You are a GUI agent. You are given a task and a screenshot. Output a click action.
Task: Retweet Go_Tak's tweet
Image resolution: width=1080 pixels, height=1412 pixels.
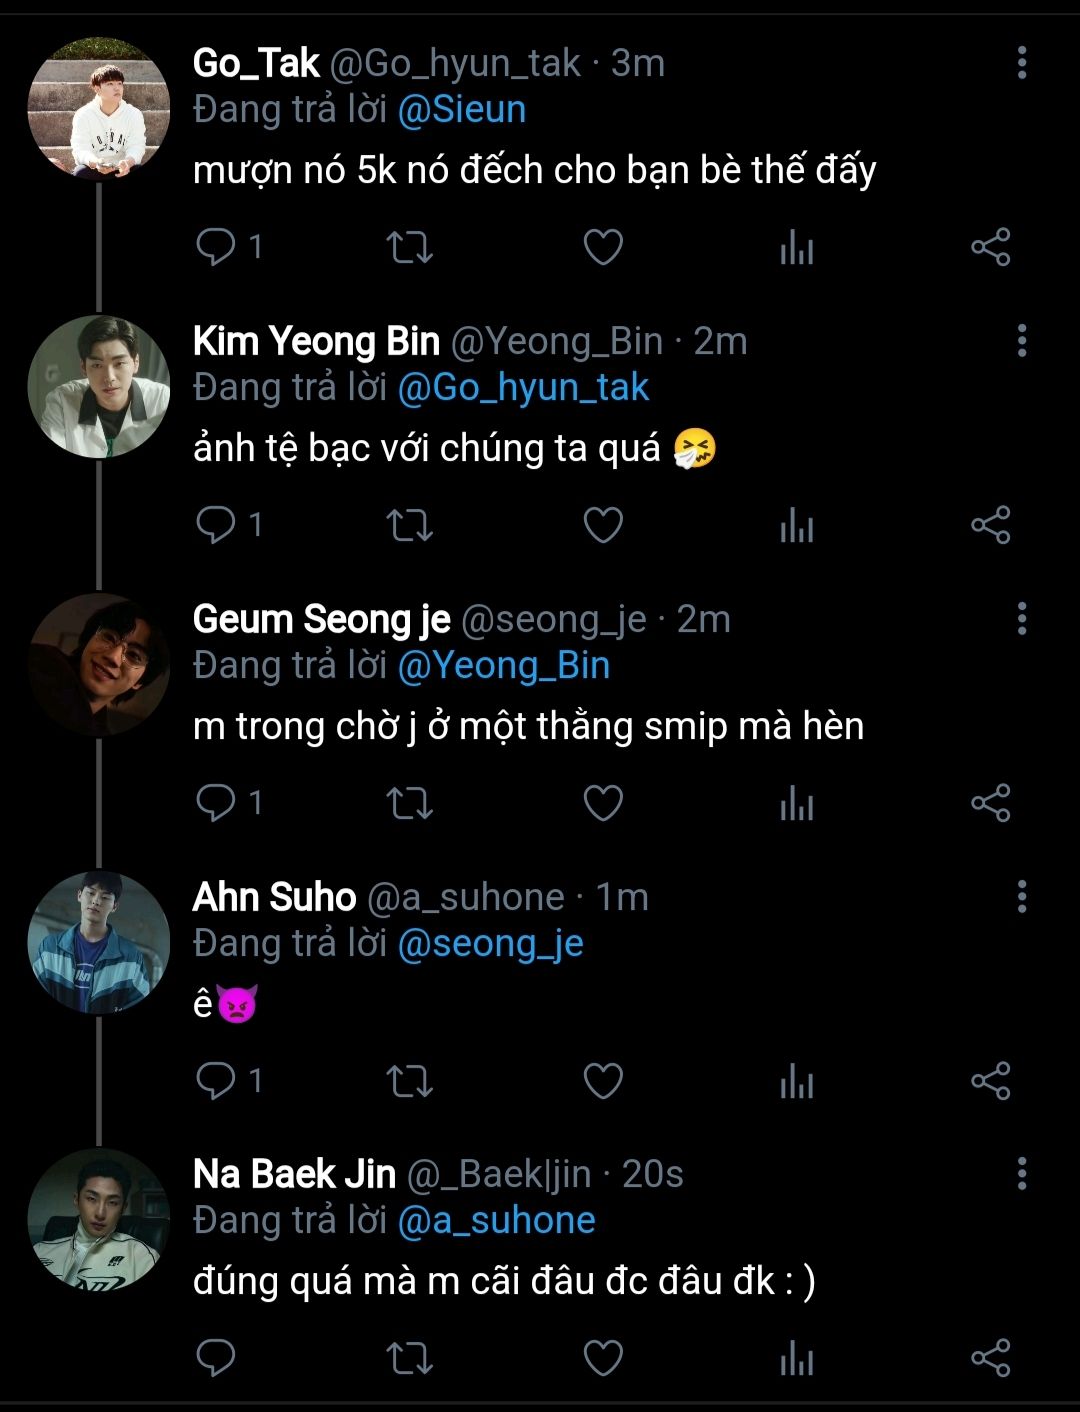tap(409, 247)
